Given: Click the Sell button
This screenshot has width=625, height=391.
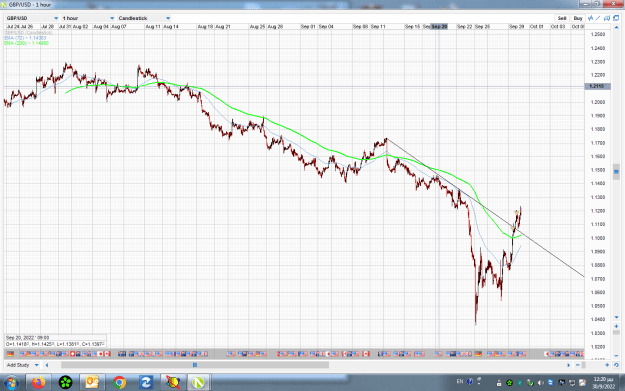Looking at the screenshot, I should tap(562, 18).
